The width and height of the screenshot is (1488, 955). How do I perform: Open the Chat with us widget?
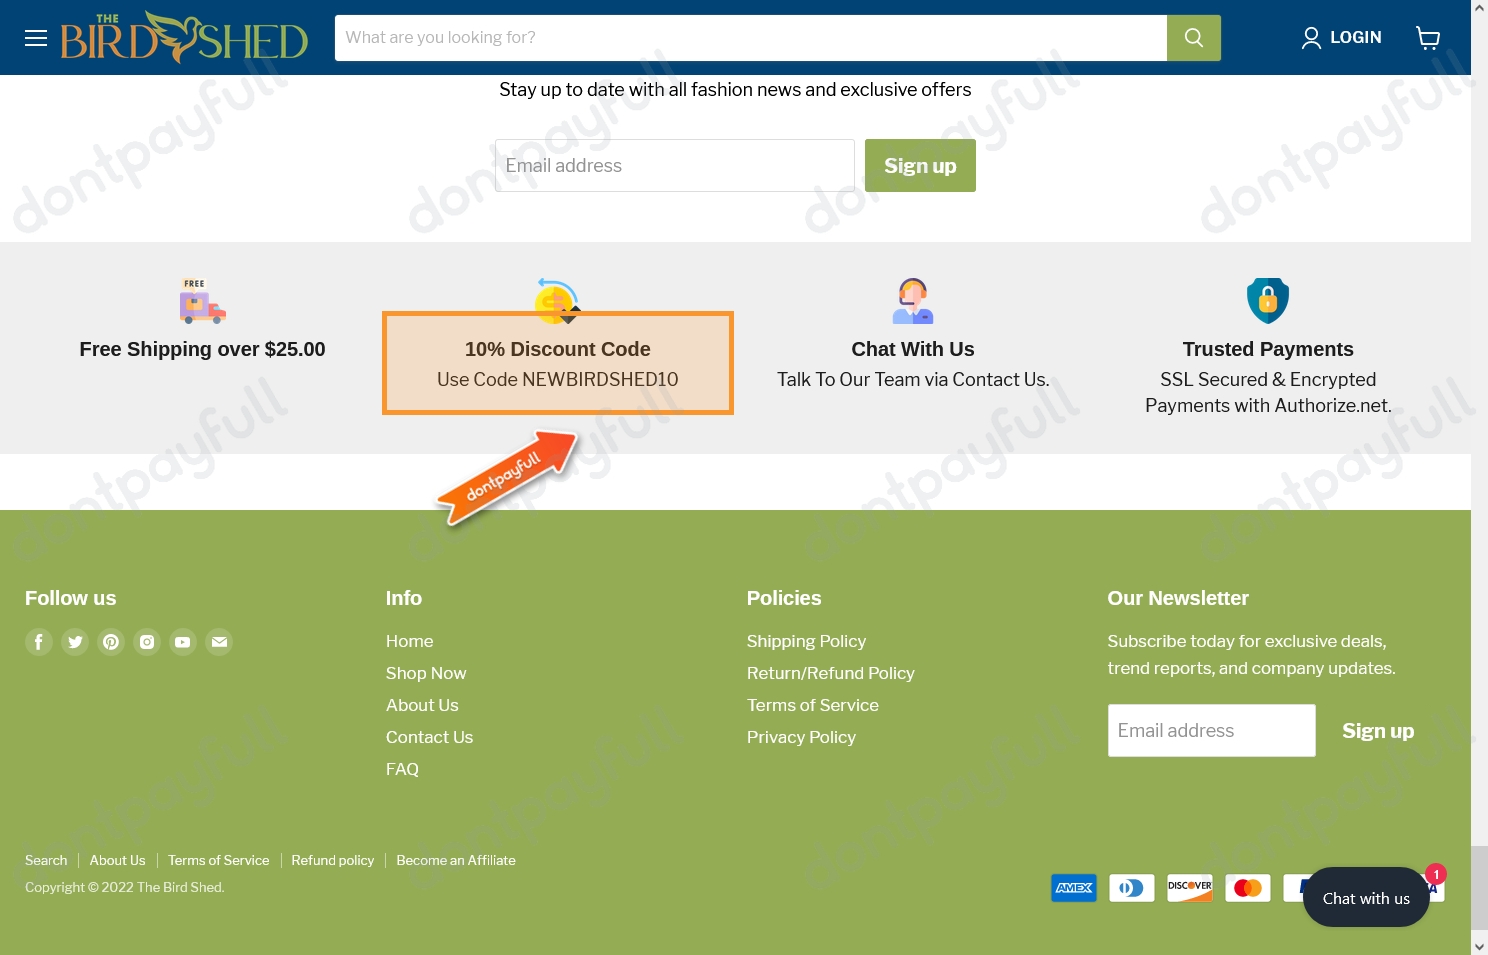(x=1366, y=897)
